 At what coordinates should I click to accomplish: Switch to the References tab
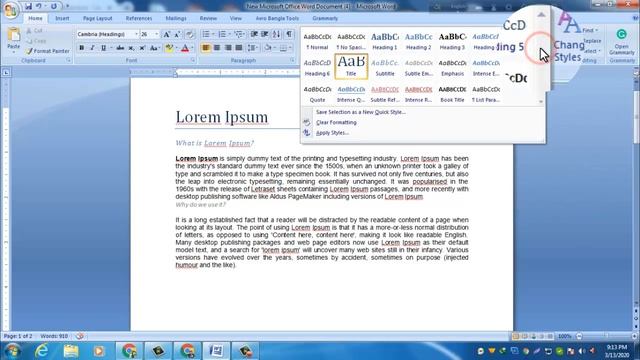pos(139,18)
